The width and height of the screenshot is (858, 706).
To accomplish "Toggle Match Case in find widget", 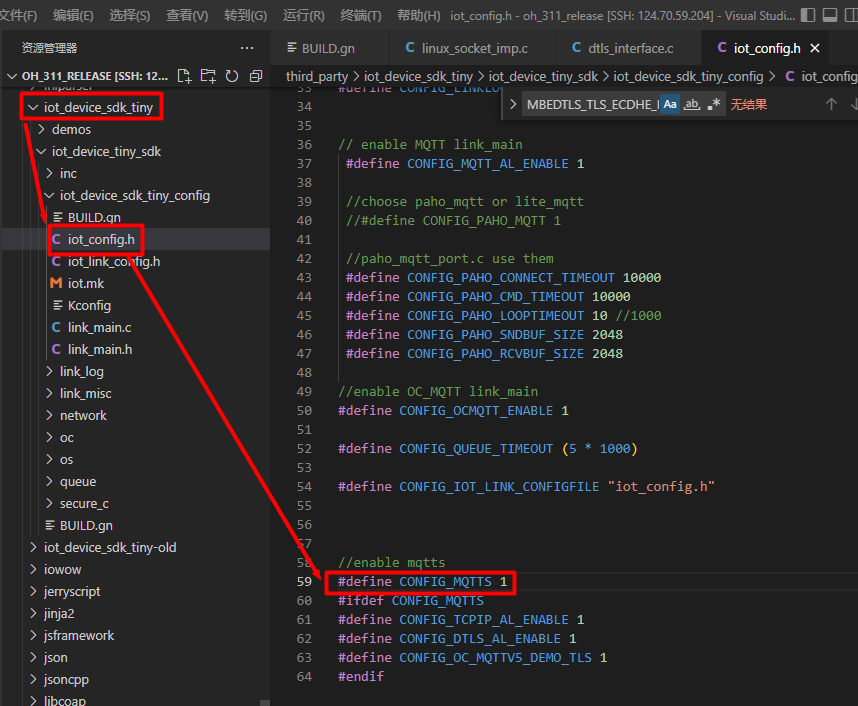I will coord(670,104).
